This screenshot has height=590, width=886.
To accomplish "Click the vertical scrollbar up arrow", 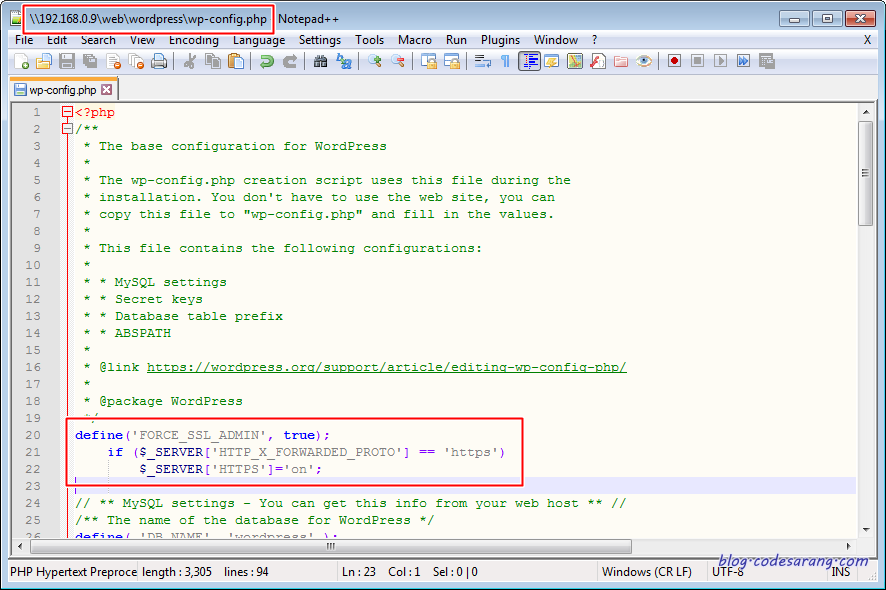I will click(866, 112).
